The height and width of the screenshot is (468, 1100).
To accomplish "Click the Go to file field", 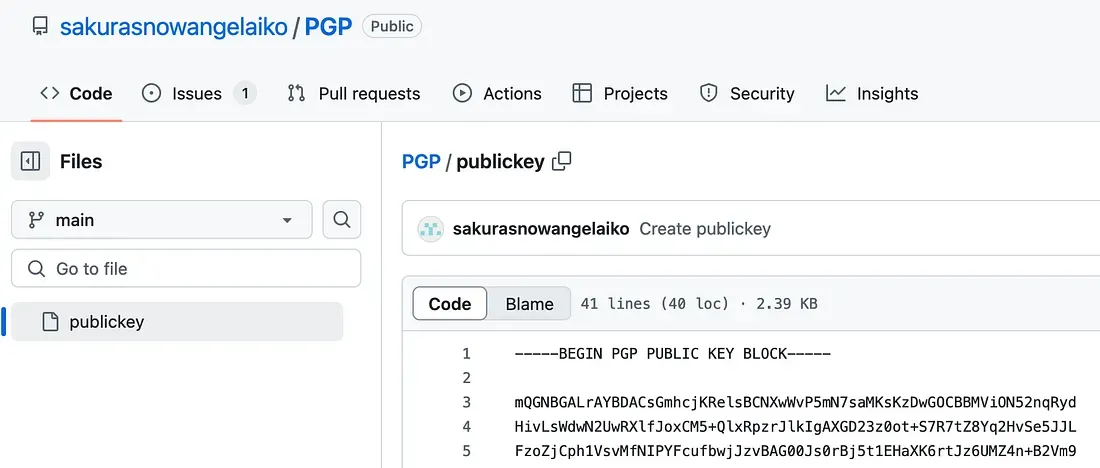I will click(x=186, y=268).
